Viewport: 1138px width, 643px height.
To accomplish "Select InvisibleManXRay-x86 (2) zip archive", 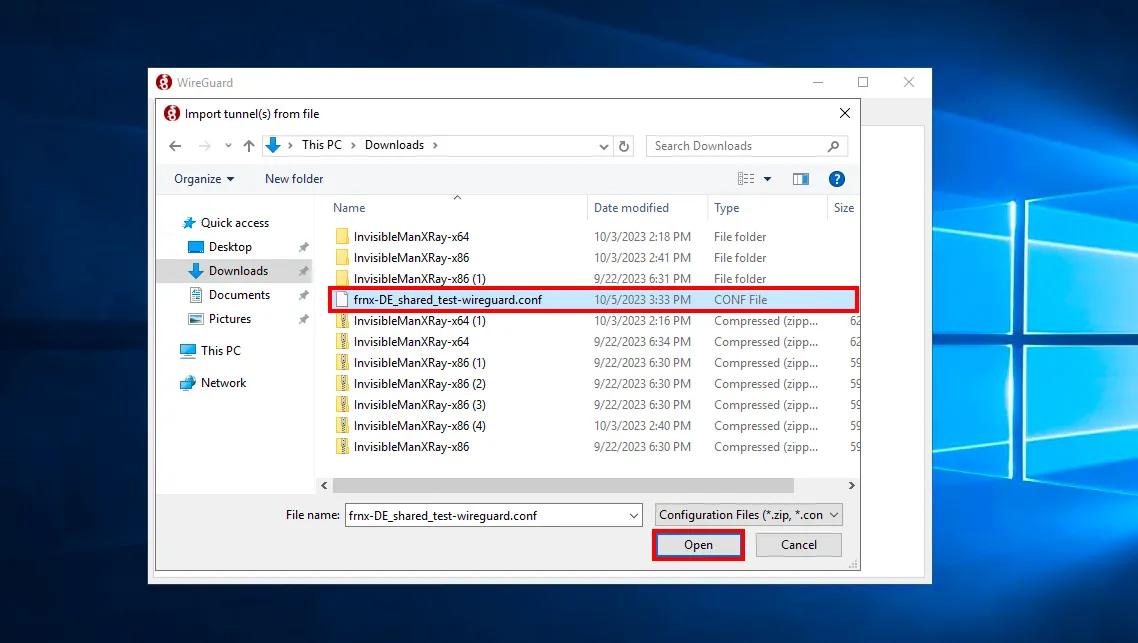I will point(419,384).
